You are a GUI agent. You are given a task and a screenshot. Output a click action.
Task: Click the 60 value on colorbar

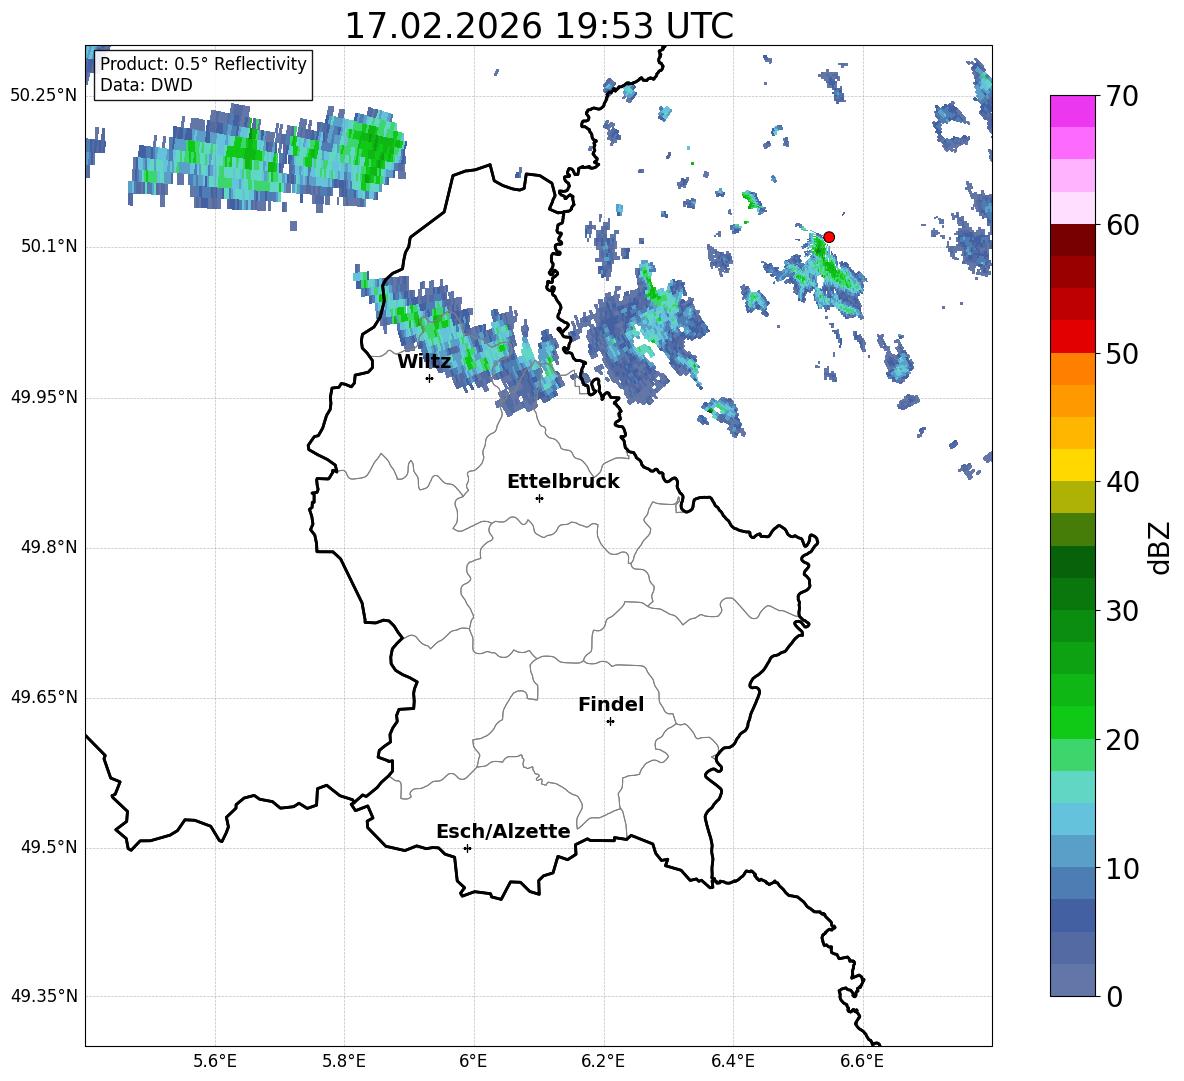(1123, 225)
